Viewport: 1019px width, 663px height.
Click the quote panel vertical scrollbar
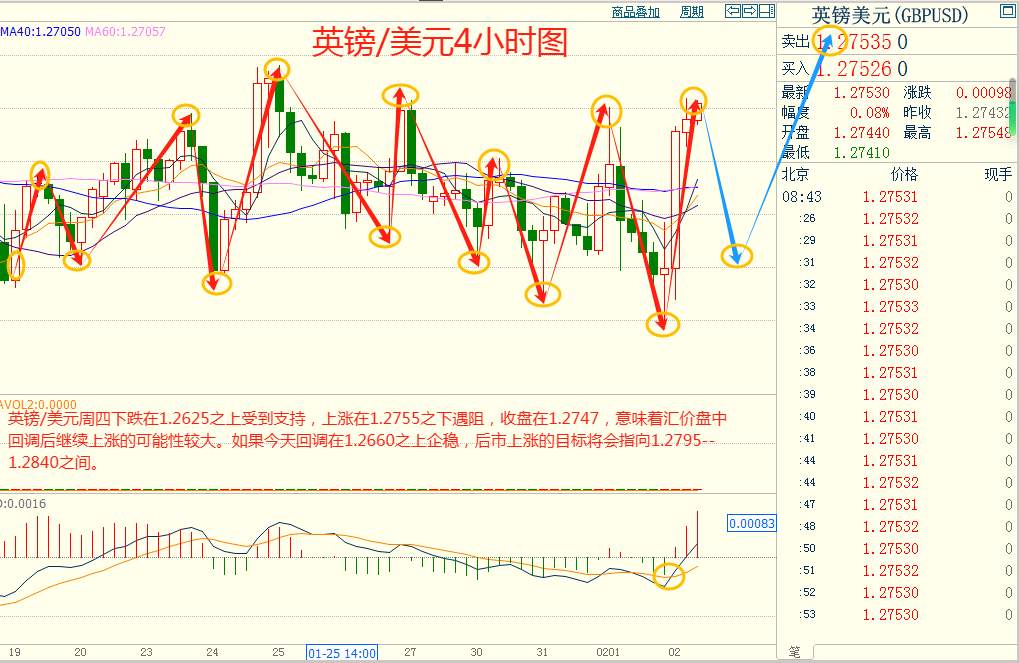(x=1013, y=107)
